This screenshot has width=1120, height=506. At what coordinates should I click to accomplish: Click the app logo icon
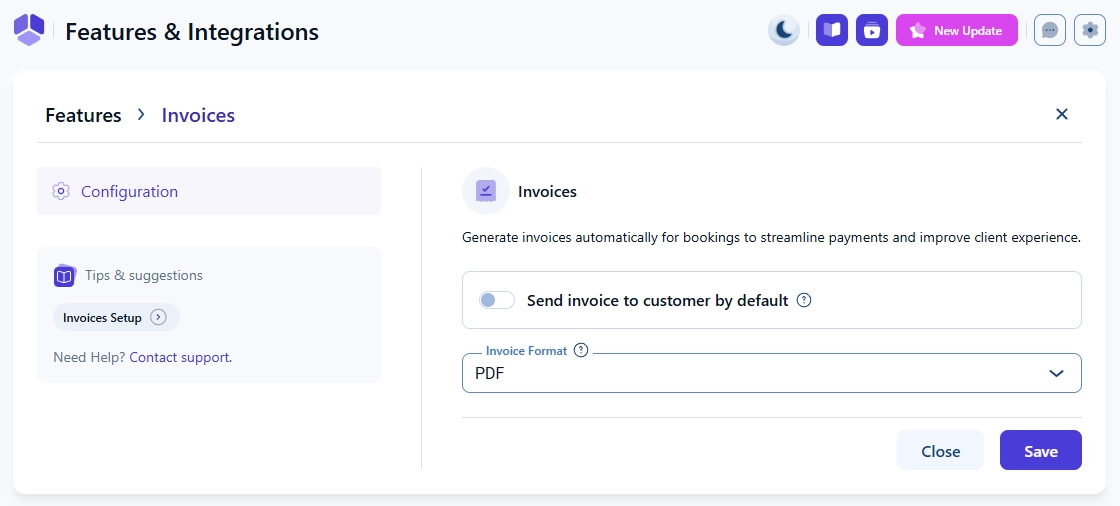point(29,30)
